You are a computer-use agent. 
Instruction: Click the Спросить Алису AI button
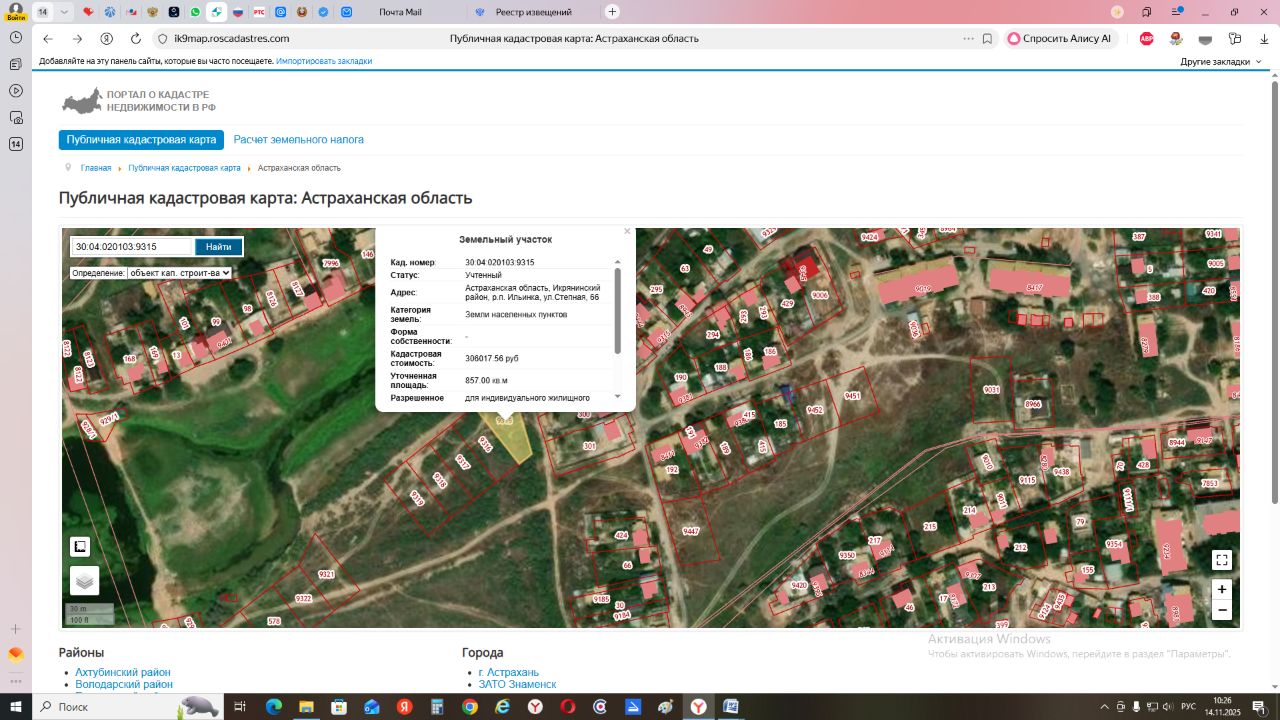[1060, 39]
